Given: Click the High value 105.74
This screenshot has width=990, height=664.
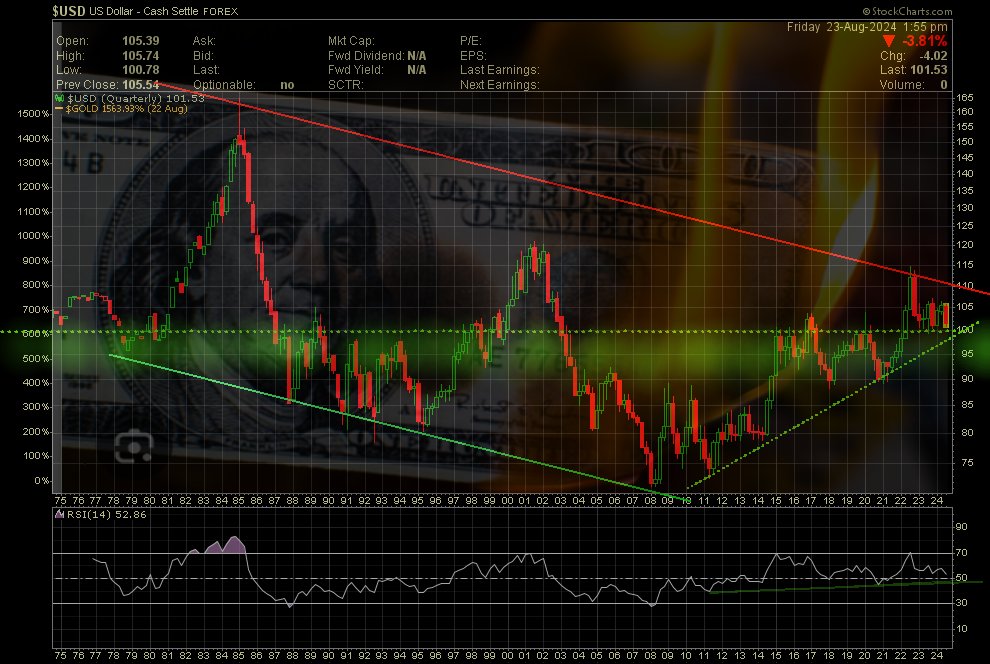Looking at the screenshot, I should [x=140, y=56].
